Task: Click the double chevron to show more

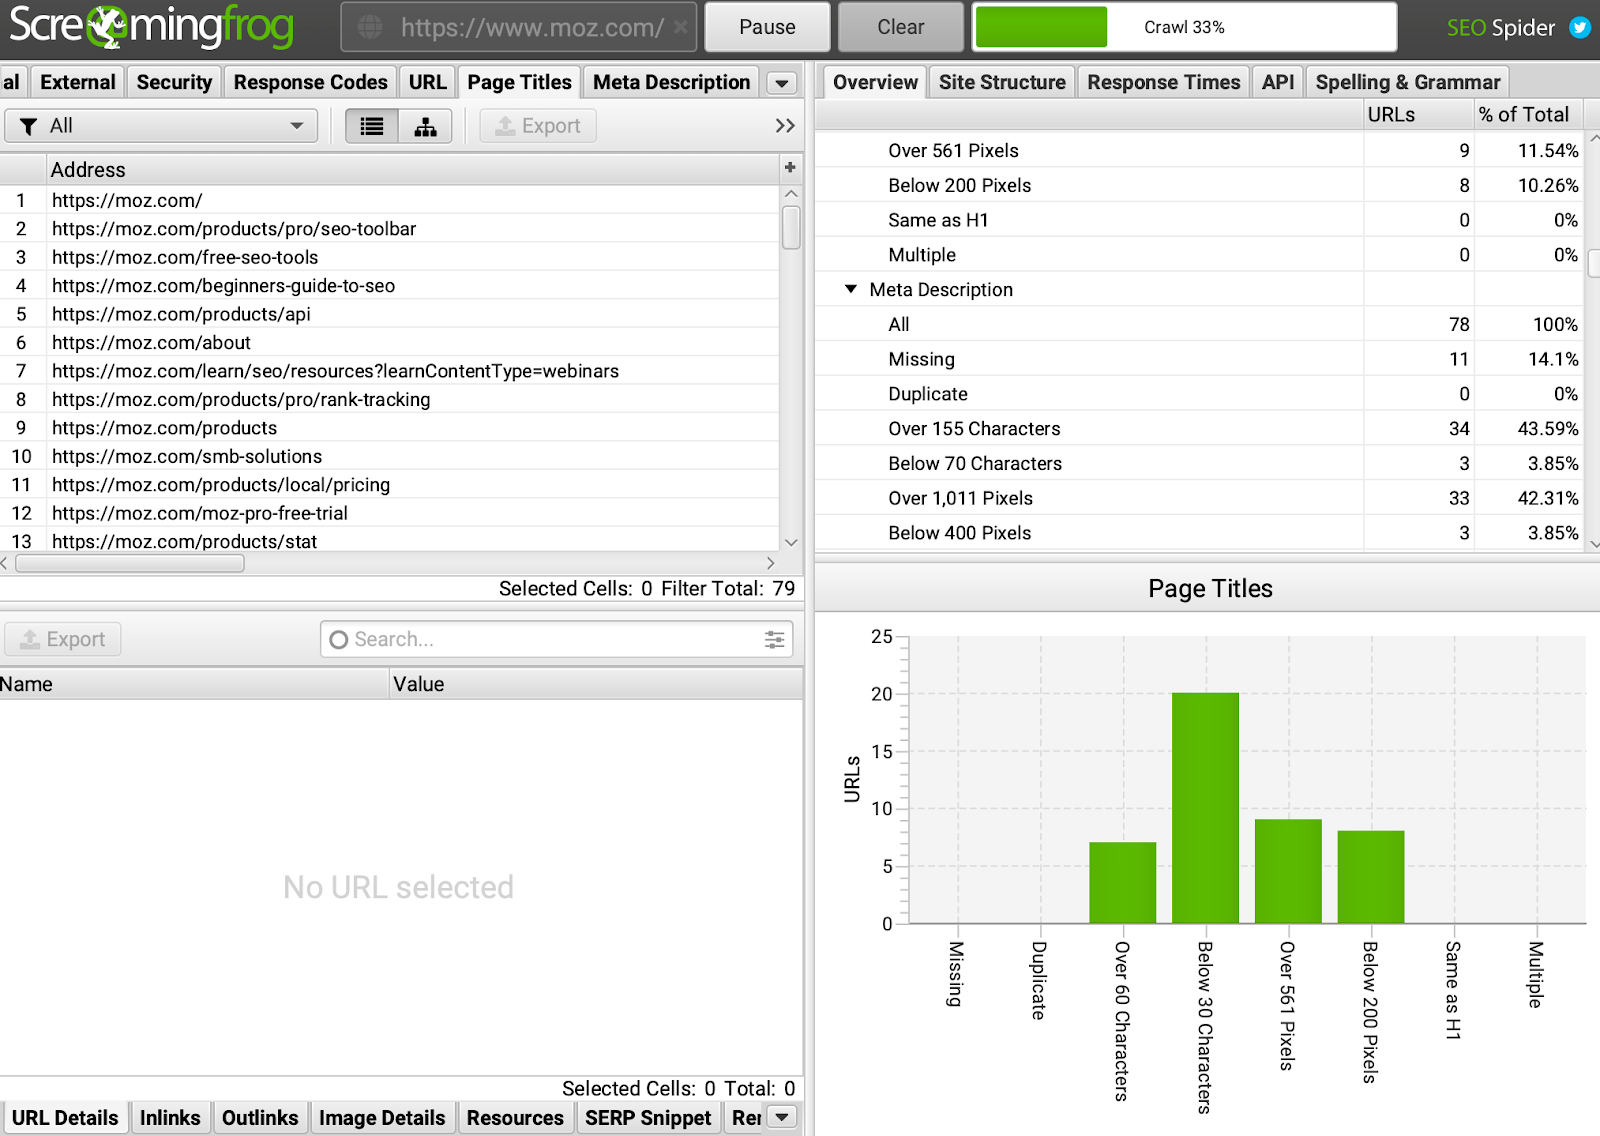Action: 785,126
